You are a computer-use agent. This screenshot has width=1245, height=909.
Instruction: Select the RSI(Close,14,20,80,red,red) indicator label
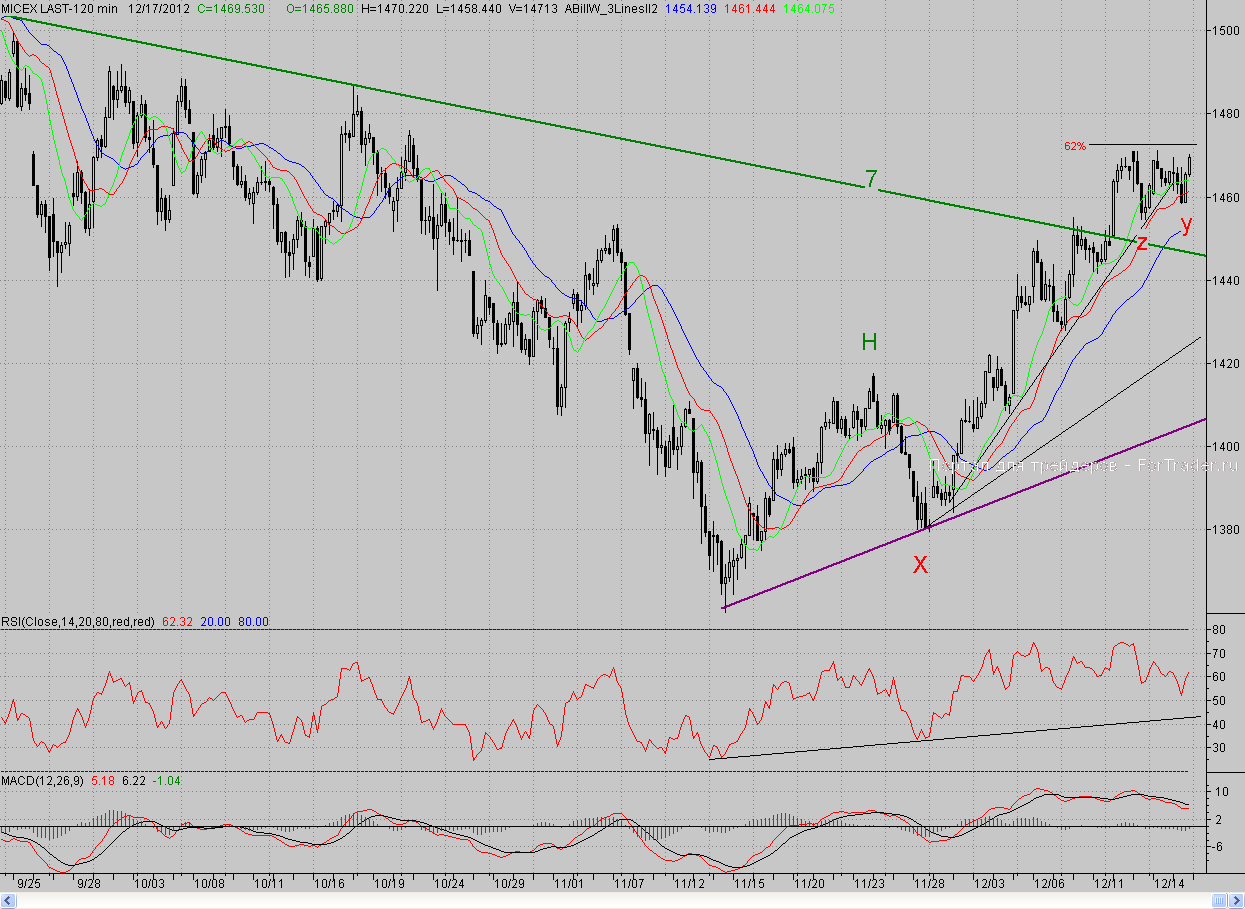click(x=78, y=621)
